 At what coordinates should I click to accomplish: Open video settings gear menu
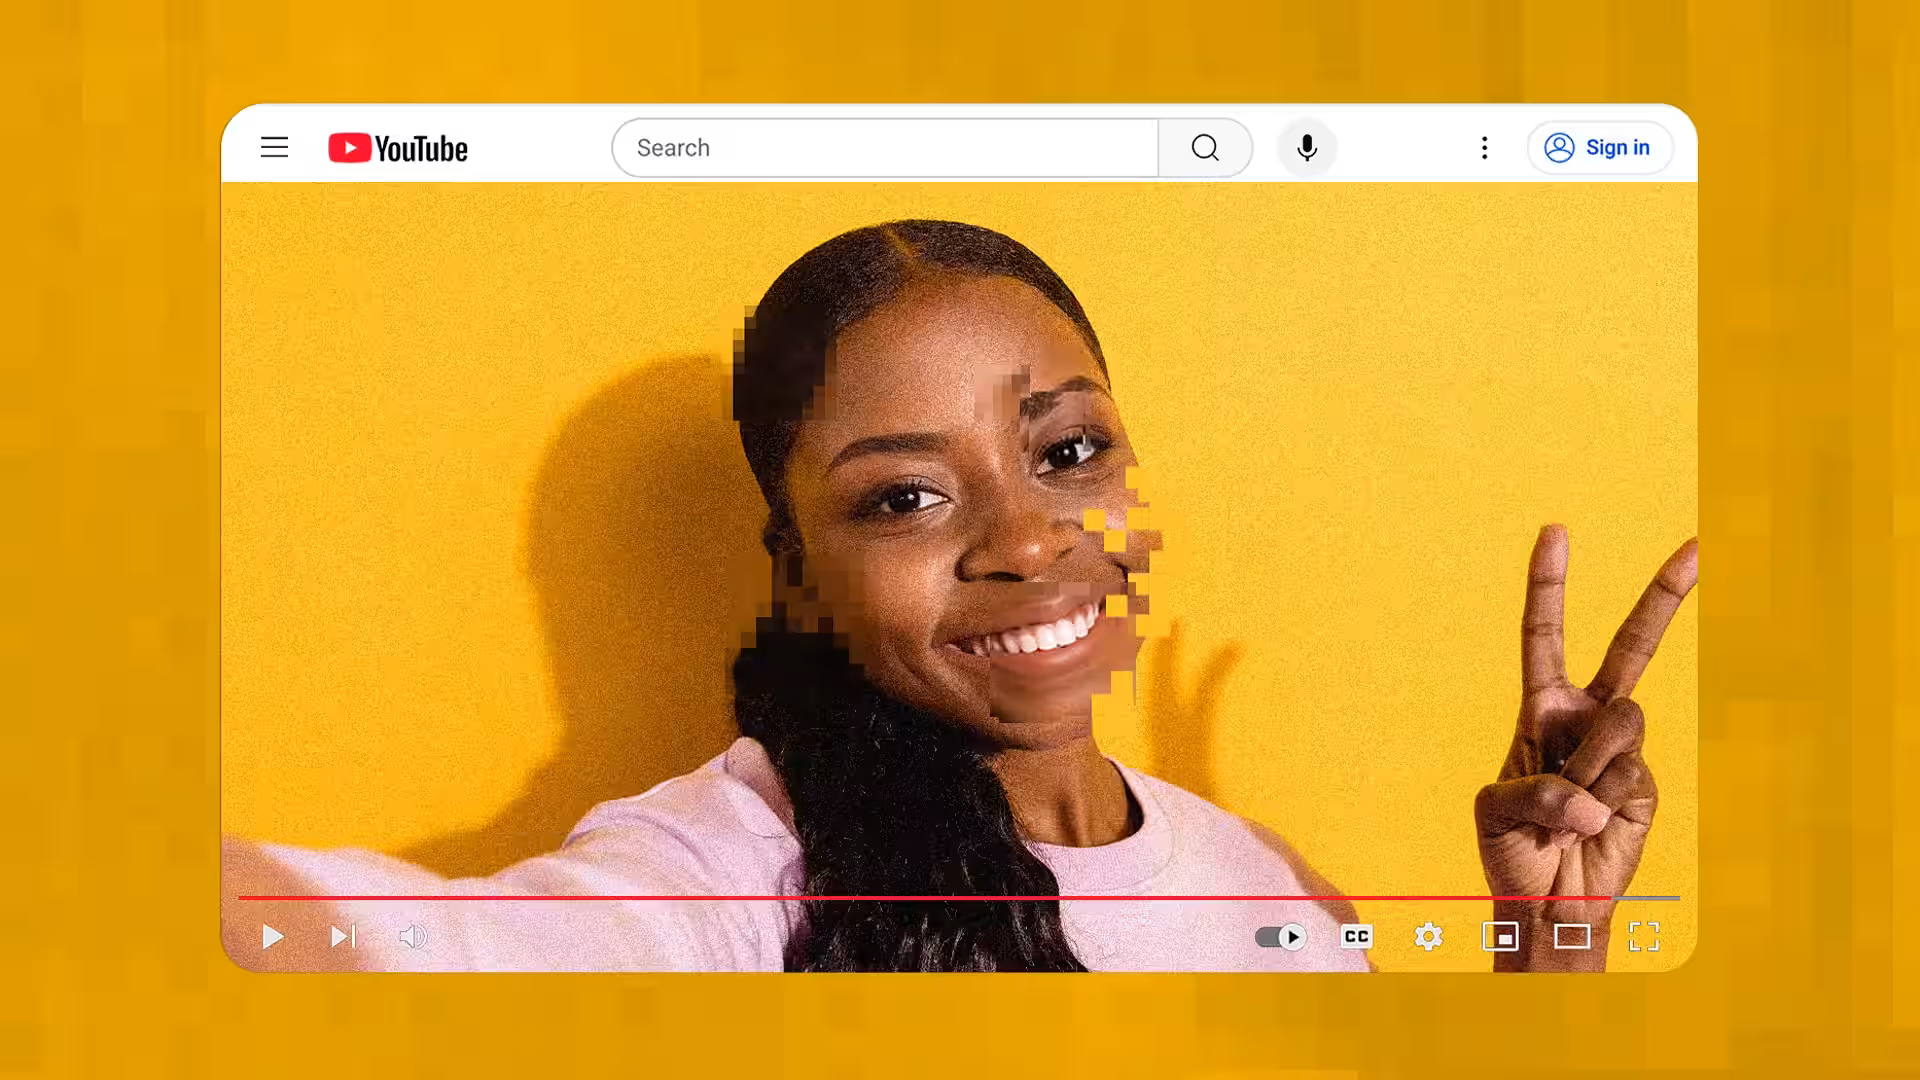pos(1428,937)
